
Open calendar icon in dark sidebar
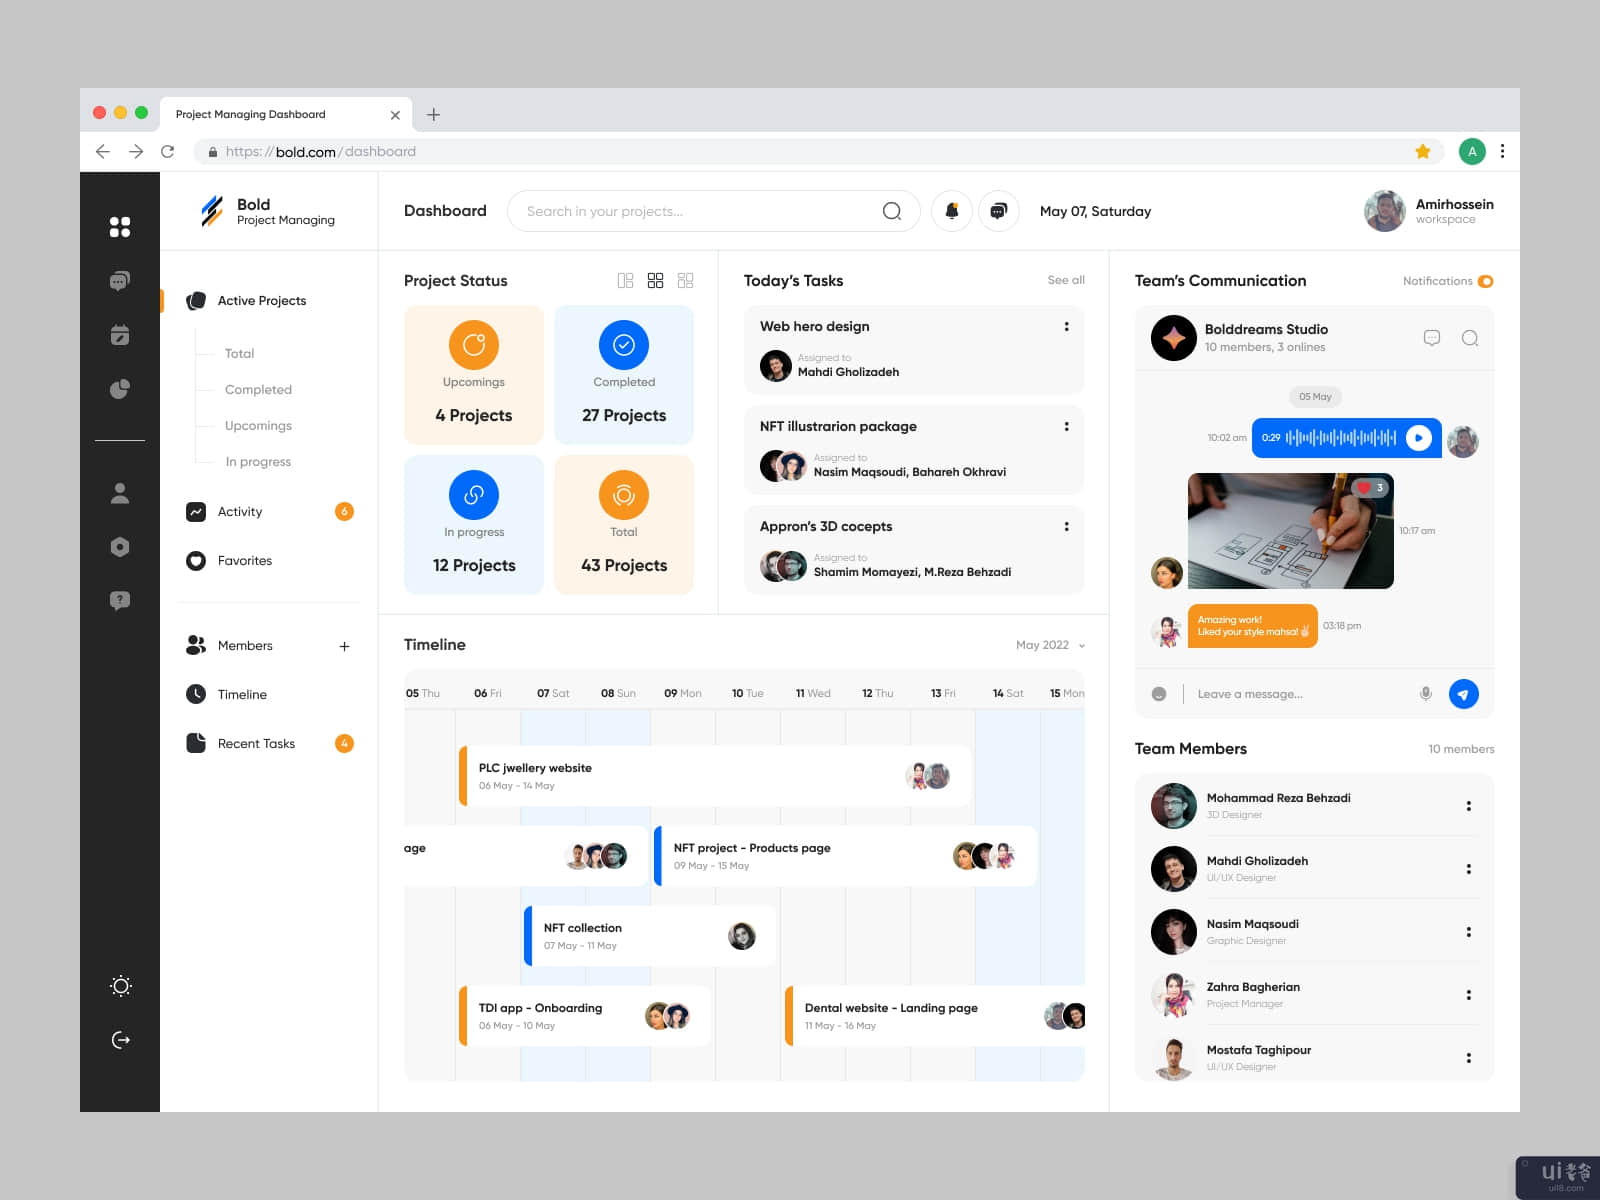click(120, 335)
